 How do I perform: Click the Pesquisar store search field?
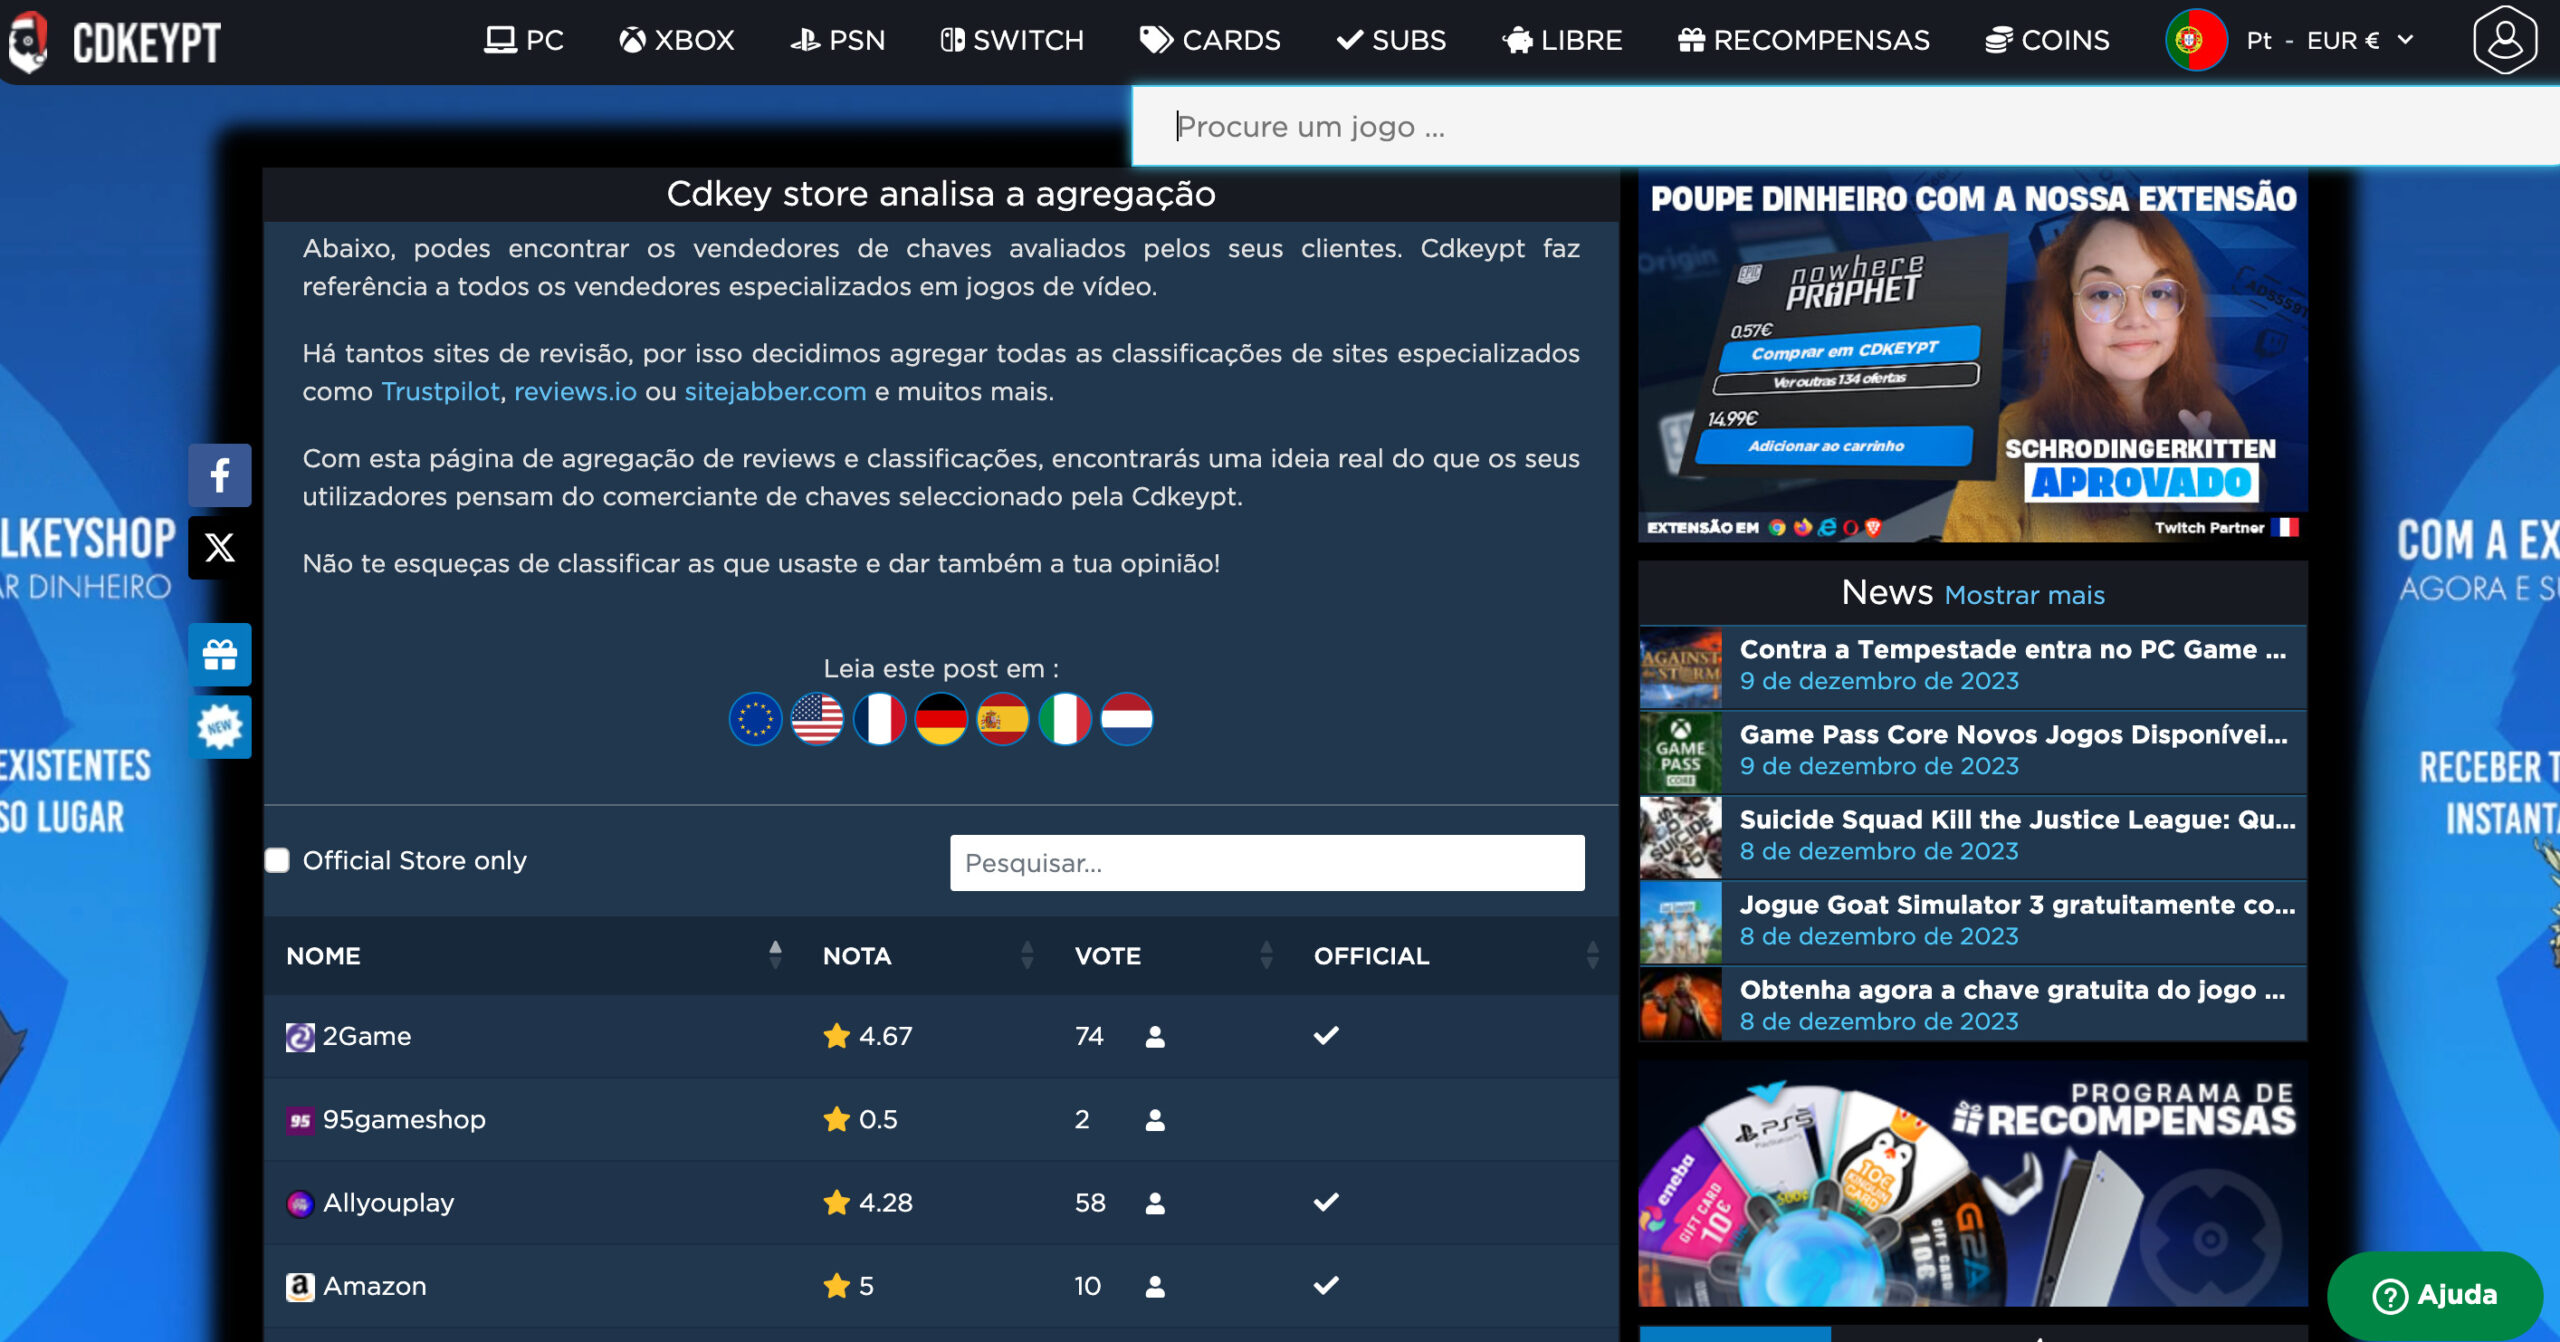(1267, 863)
